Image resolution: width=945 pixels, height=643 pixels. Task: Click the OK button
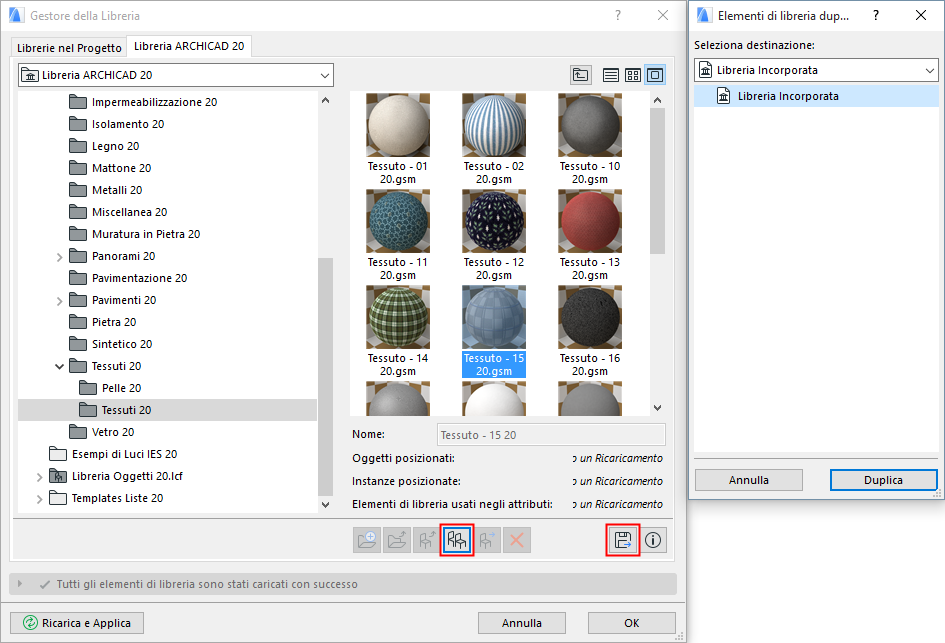point(632,623)
